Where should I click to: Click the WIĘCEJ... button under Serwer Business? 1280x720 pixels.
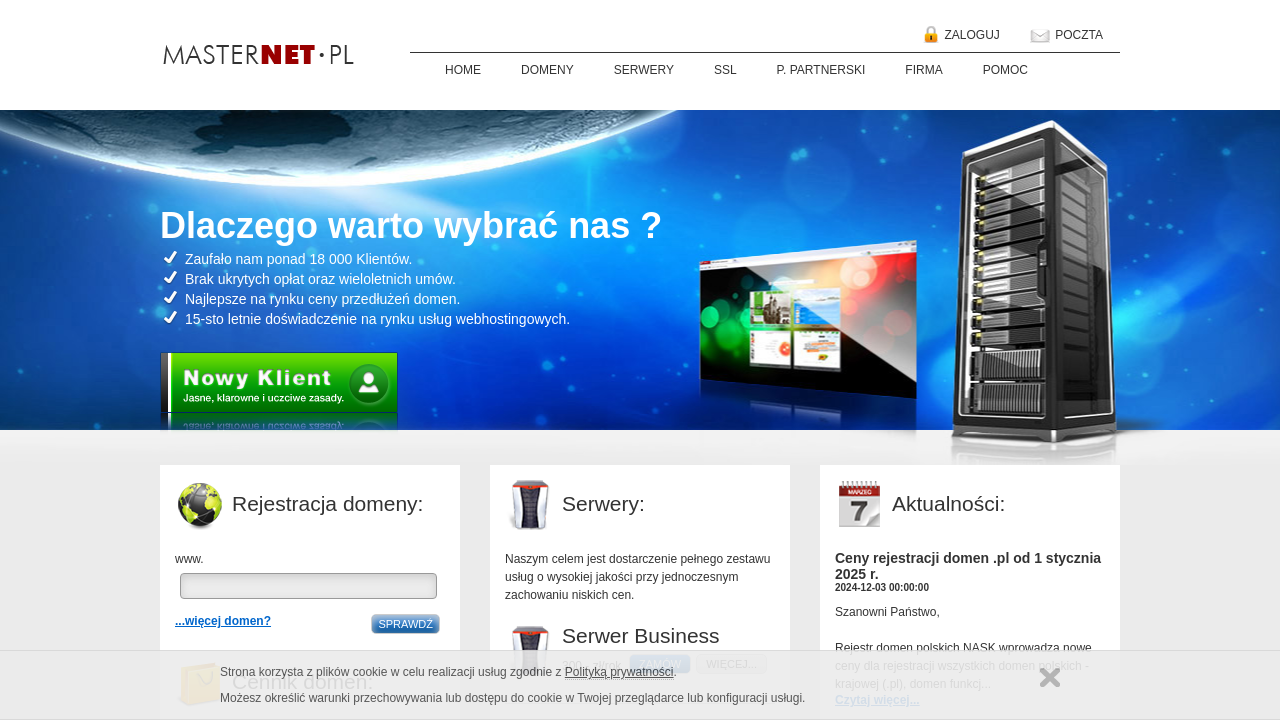[731, 665]
